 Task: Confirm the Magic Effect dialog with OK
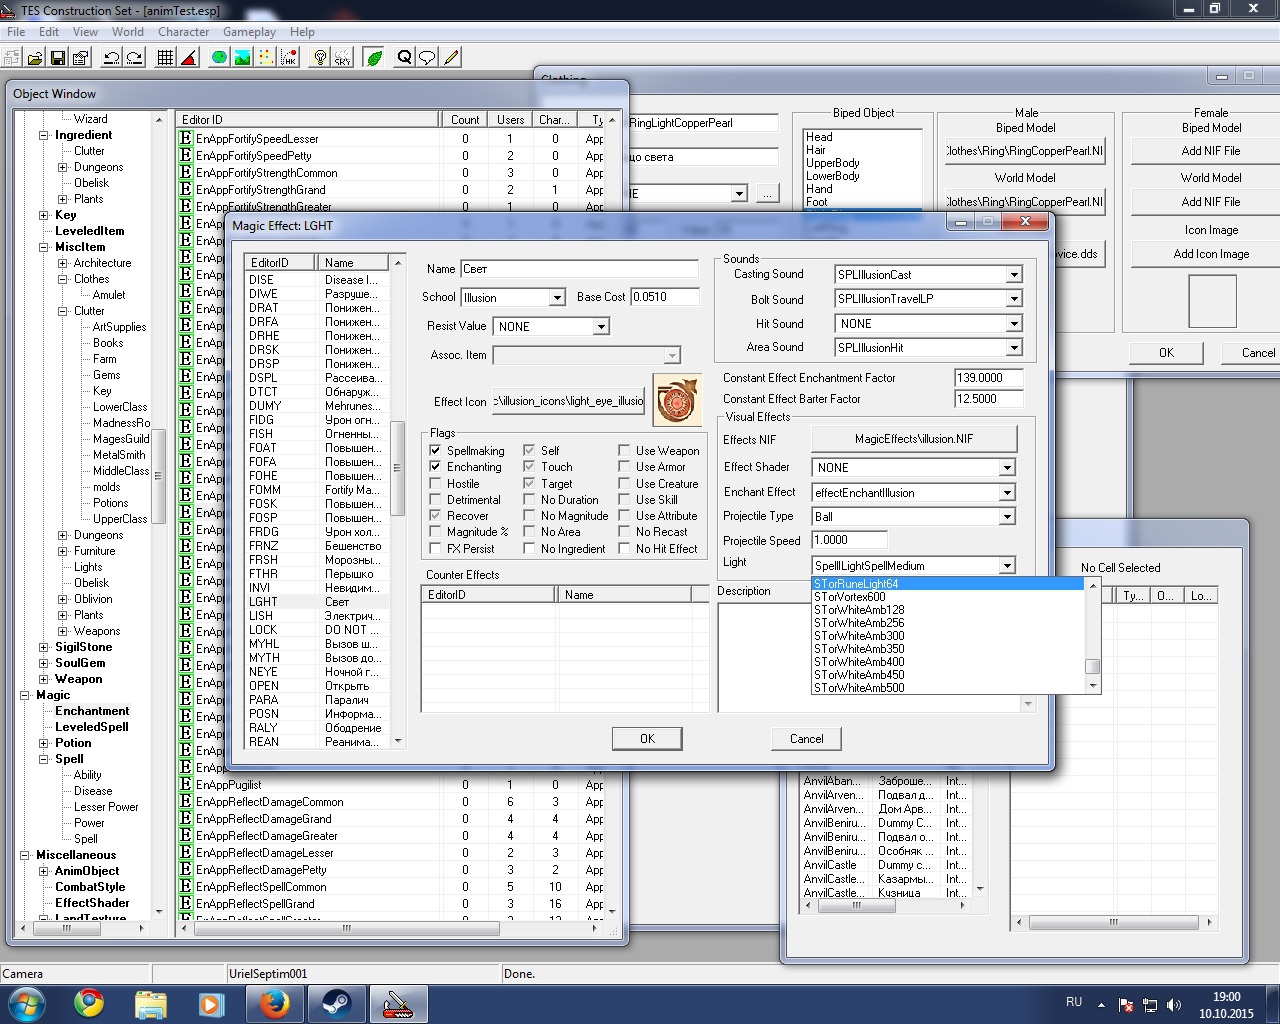coord(647,739)
